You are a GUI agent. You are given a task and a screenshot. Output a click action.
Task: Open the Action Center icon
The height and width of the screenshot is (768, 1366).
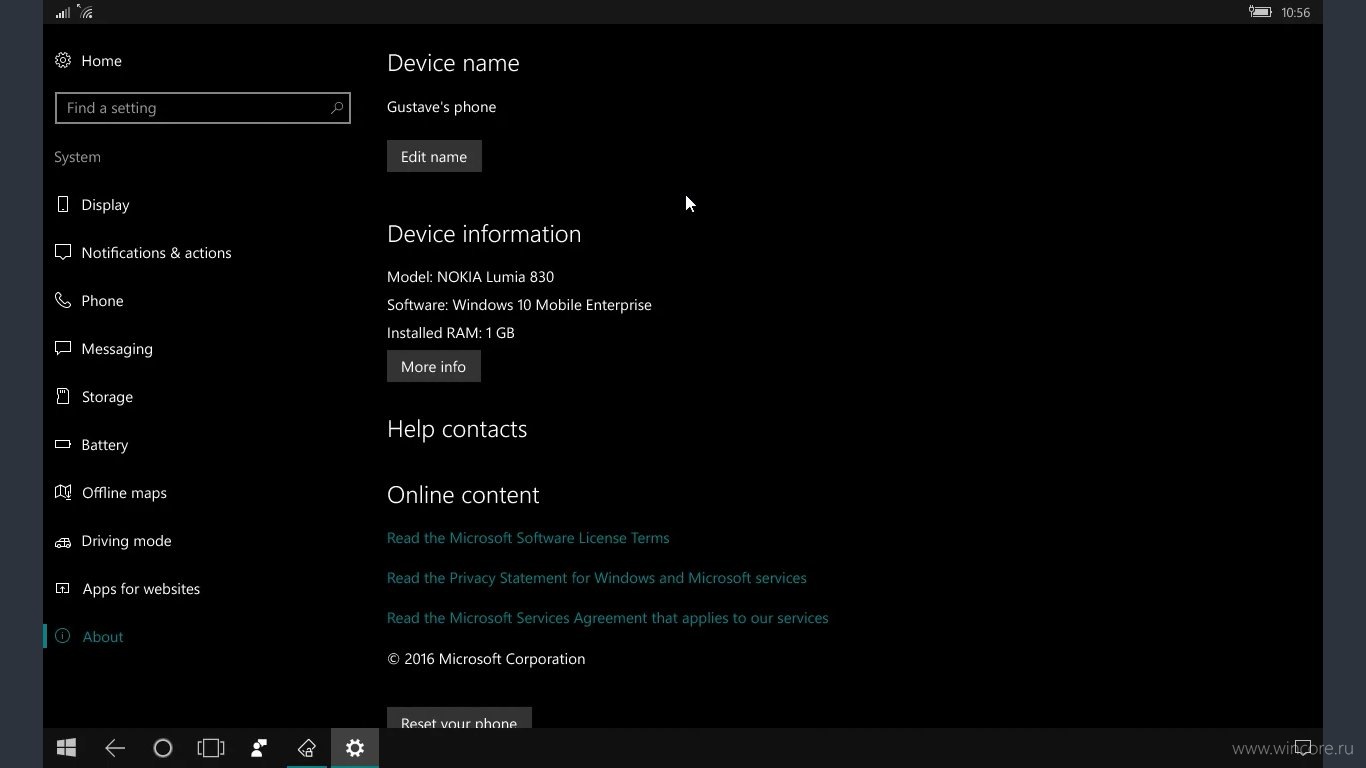tap(1303, 747)
